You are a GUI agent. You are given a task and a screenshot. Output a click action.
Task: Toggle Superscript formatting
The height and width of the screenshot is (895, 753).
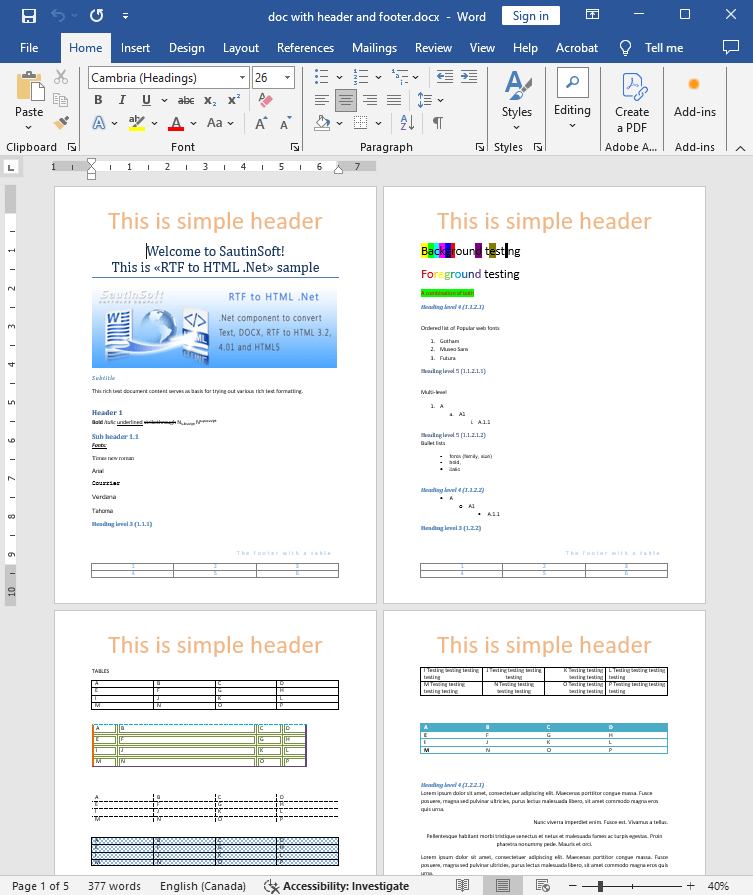[x=234, y=100]
